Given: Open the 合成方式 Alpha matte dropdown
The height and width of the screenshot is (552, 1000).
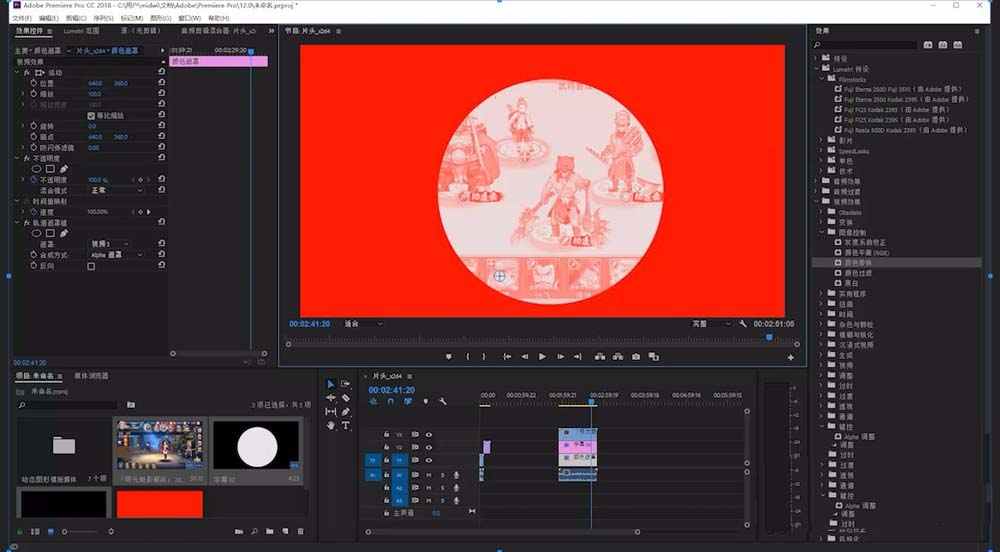Looking at the screenshot, I should [117, 255].
